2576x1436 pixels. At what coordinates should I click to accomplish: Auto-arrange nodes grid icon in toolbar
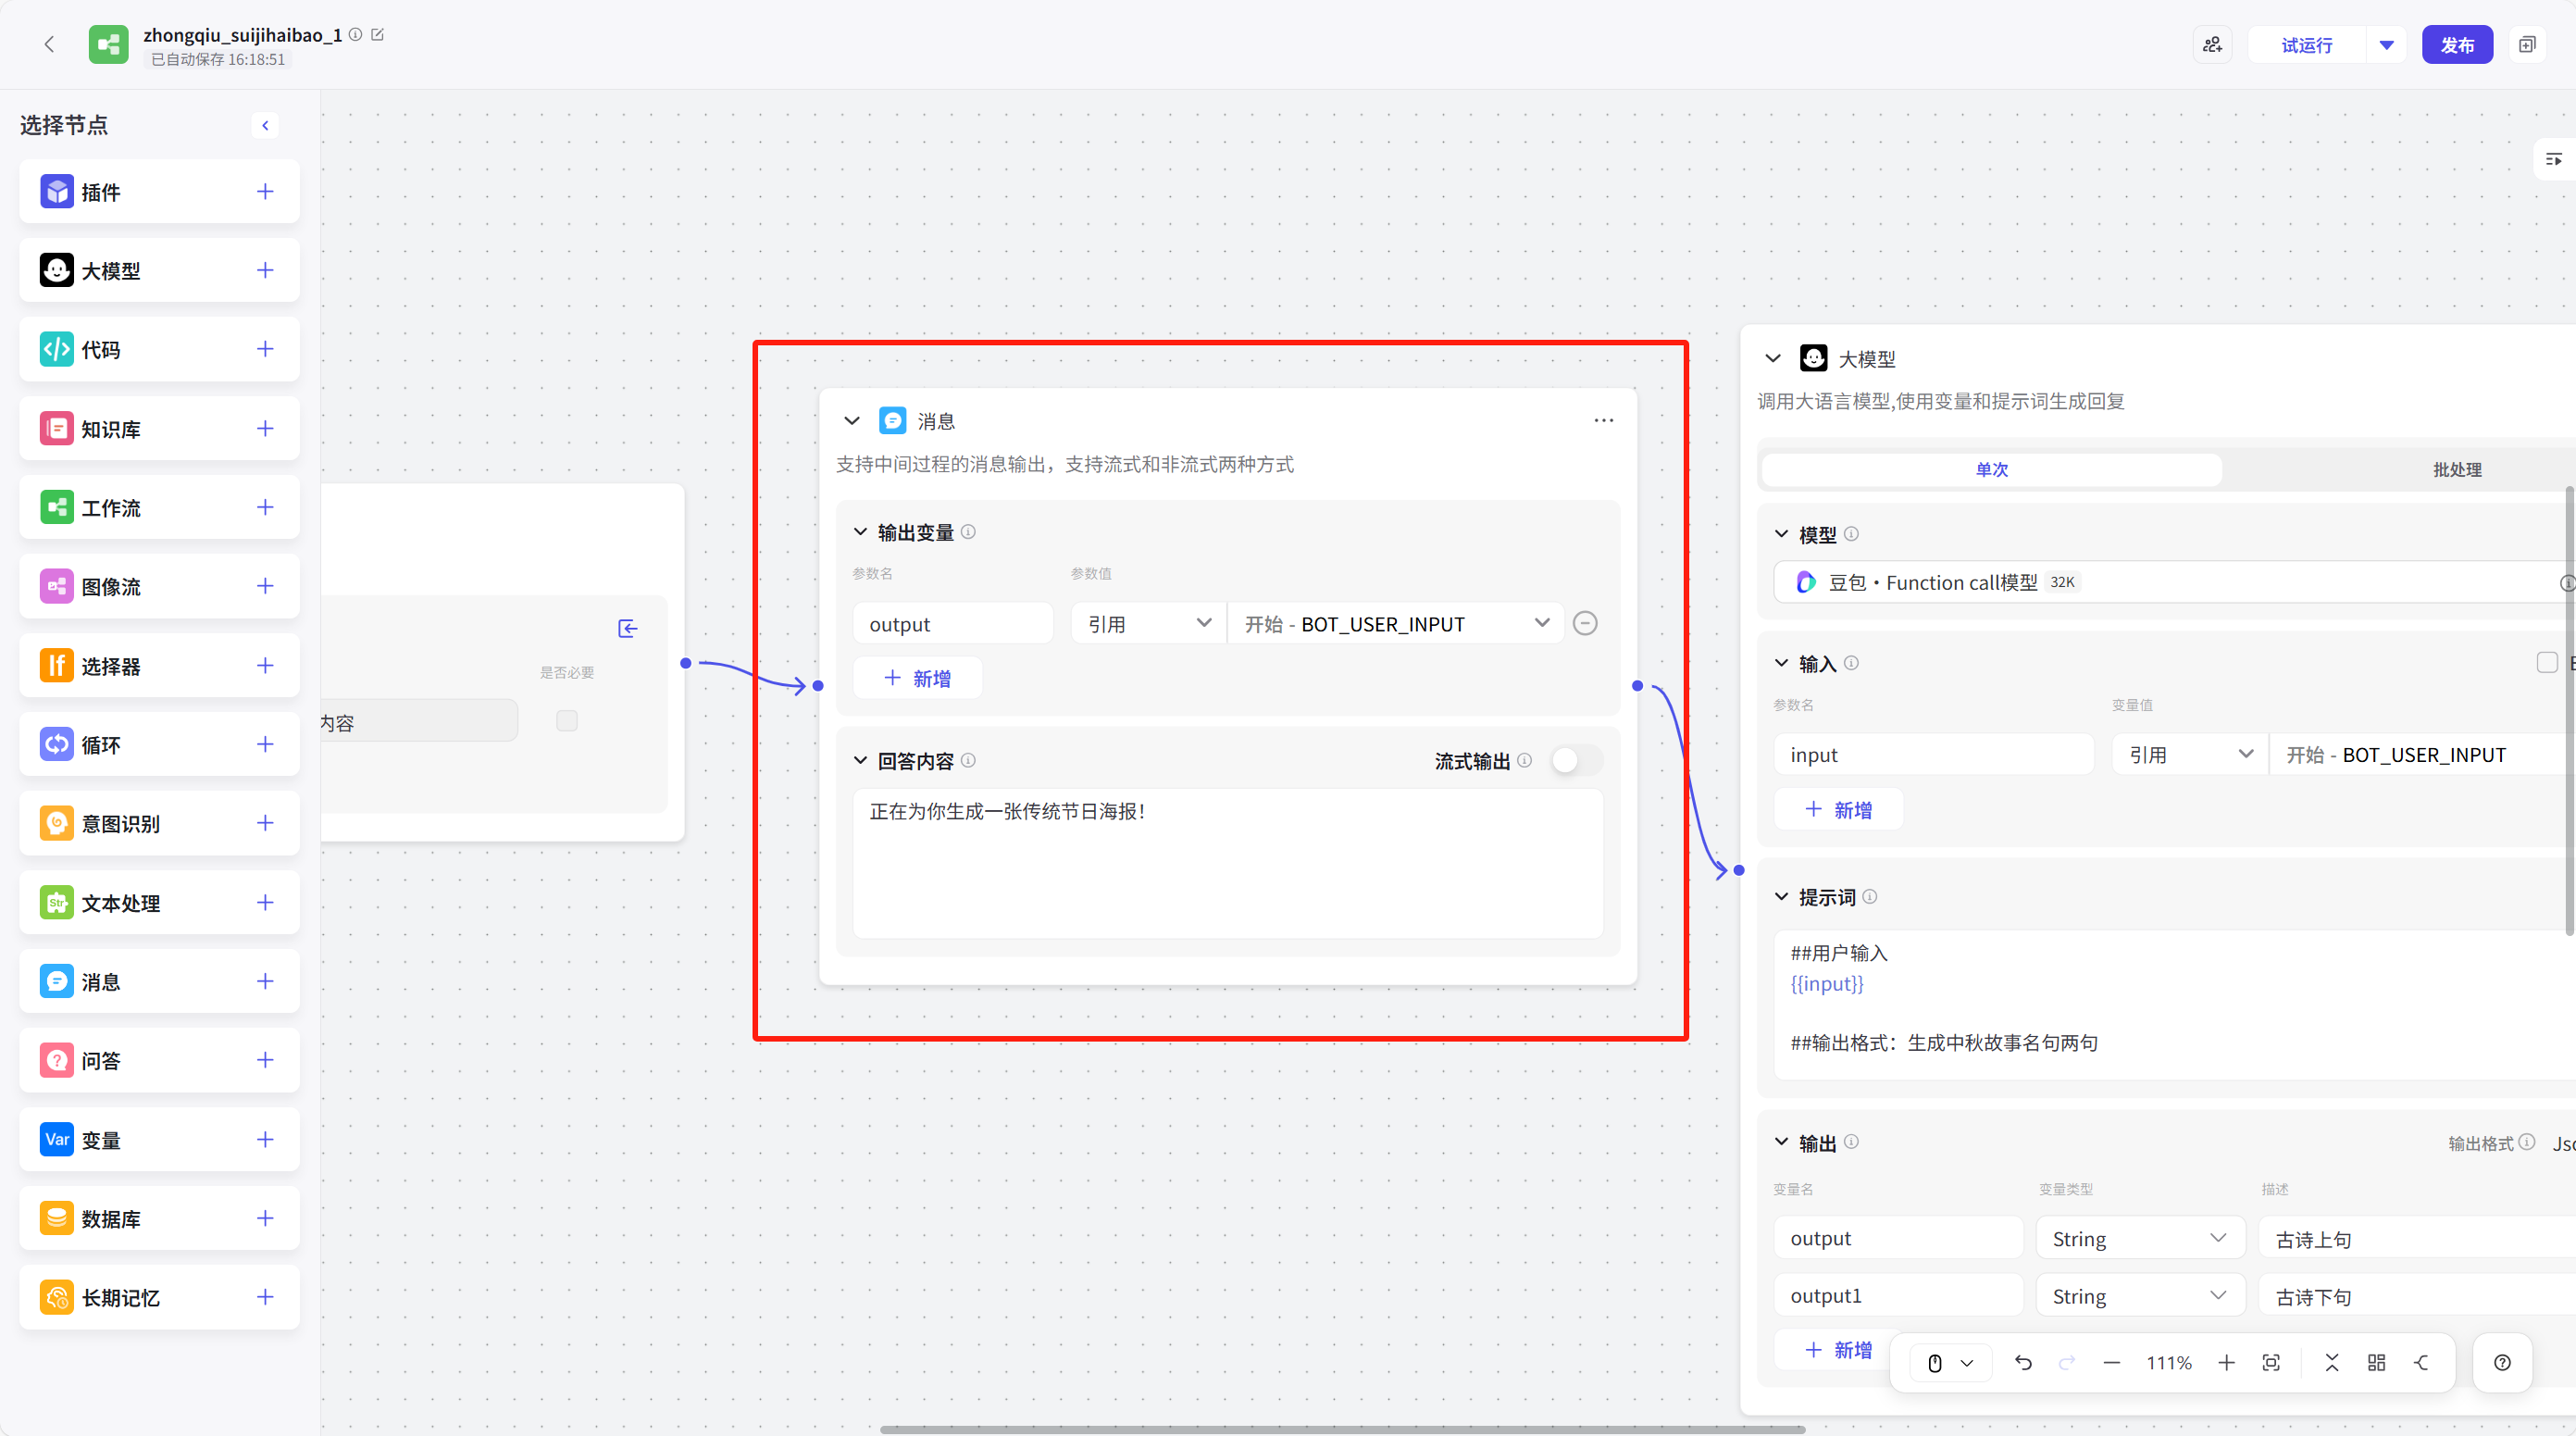[2377, 1363]
